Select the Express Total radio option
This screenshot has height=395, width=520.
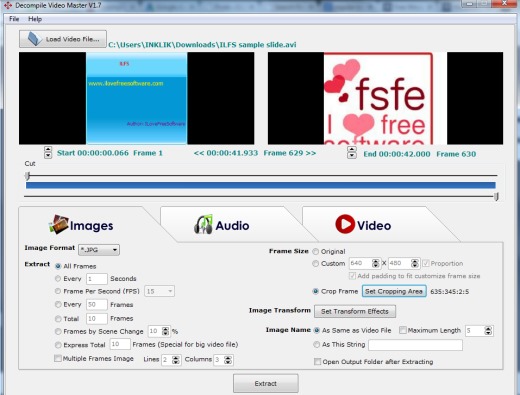click(58, 345)
